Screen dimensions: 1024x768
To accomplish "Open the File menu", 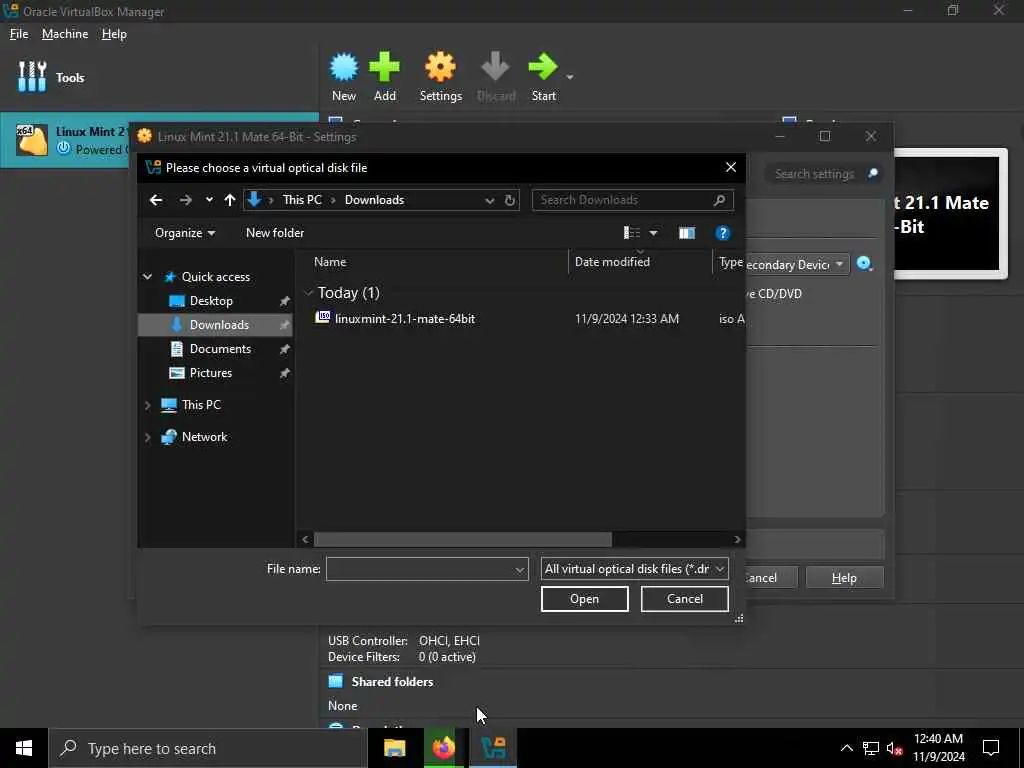I will pyautogui.click(x=19, y=34).
